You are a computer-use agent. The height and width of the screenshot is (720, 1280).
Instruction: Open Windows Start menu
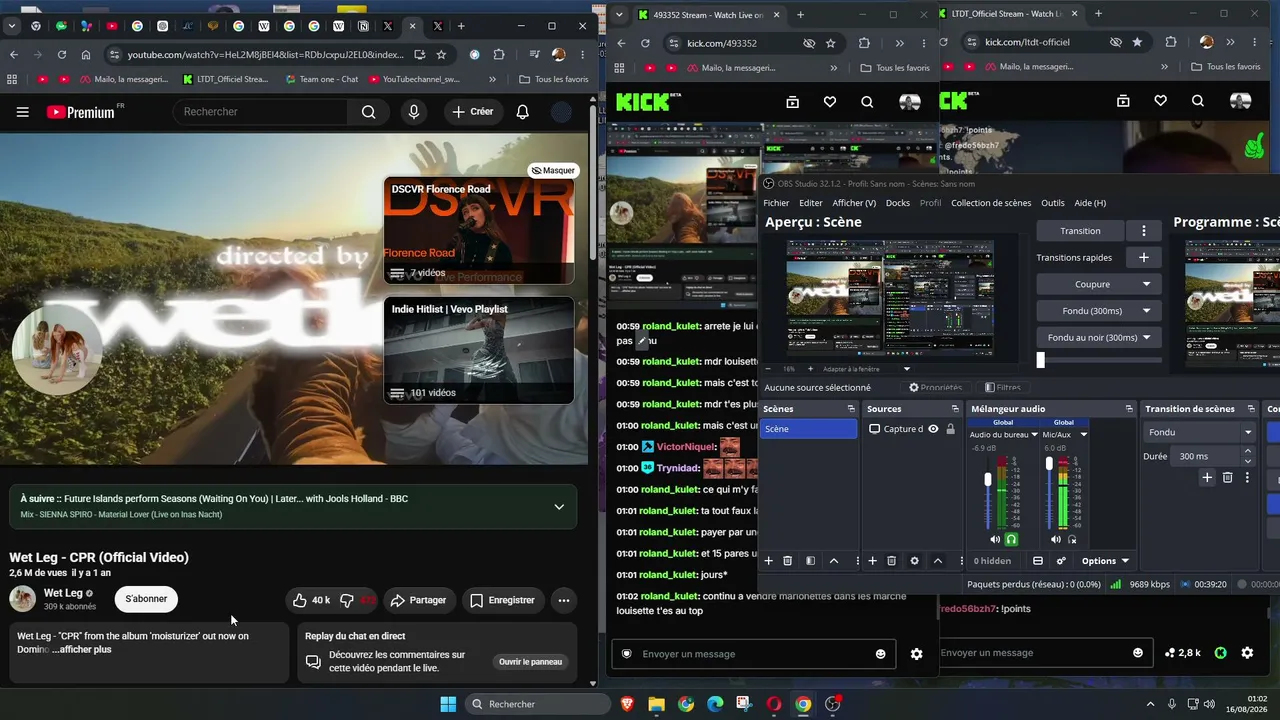(x=448, y=704)
